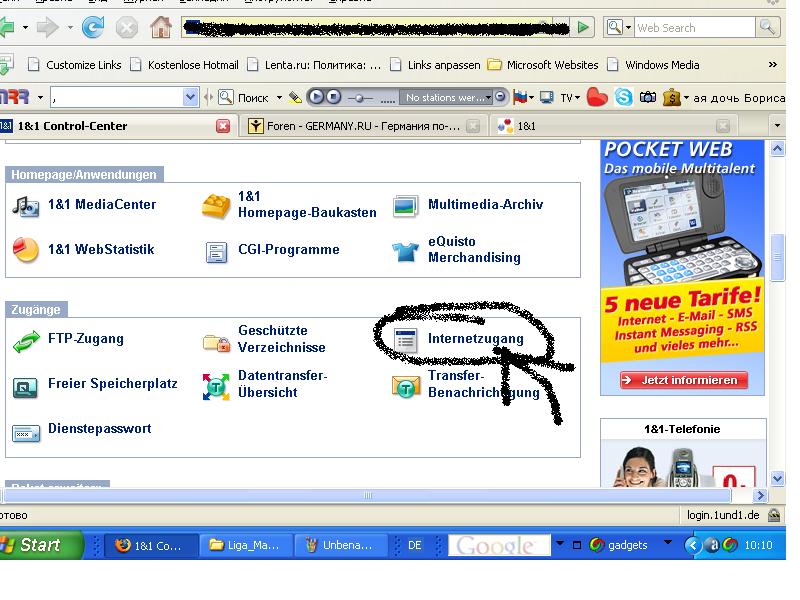Image resolution: width=800 pixels, height=600 pixels.
Task: Open Skype from the toolbar icon
Action: 623,97
